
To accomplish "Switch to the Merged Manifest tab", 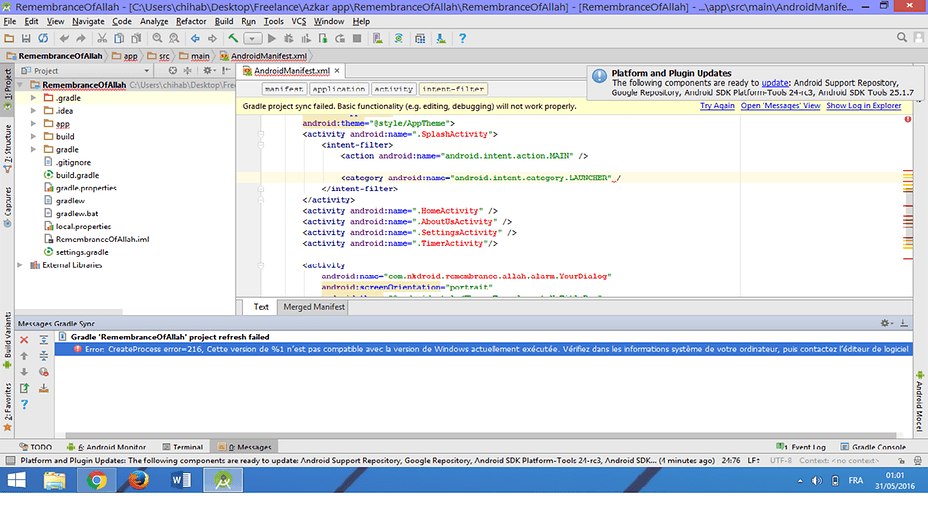I will [x=314, y=307].
